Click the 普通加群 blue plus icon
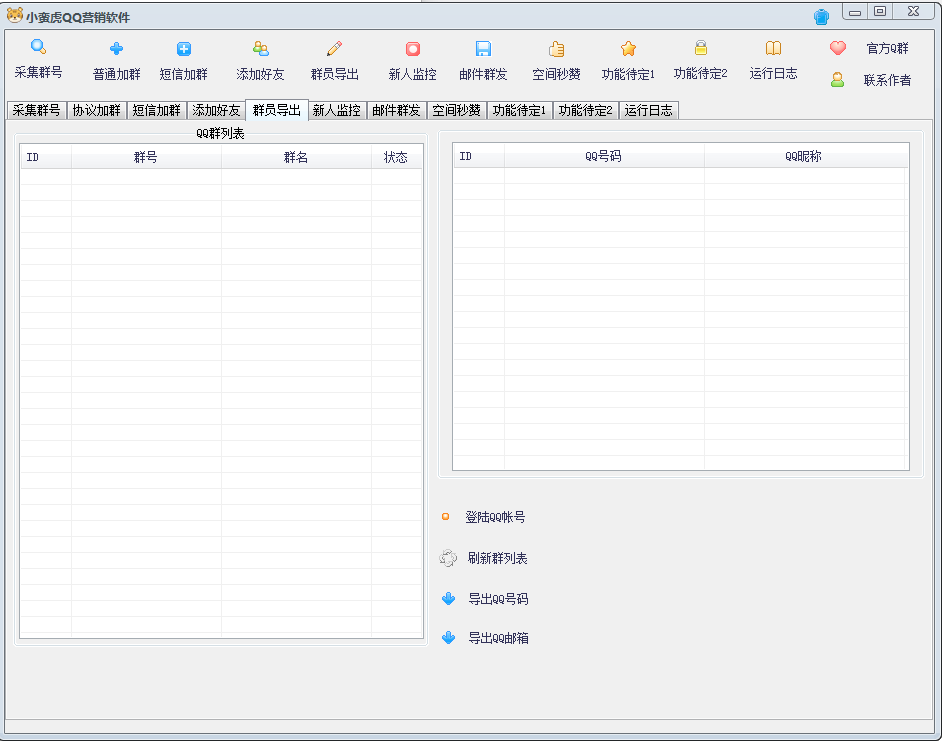The height and width of the screenshot is (741, 942). coord(116,49)
